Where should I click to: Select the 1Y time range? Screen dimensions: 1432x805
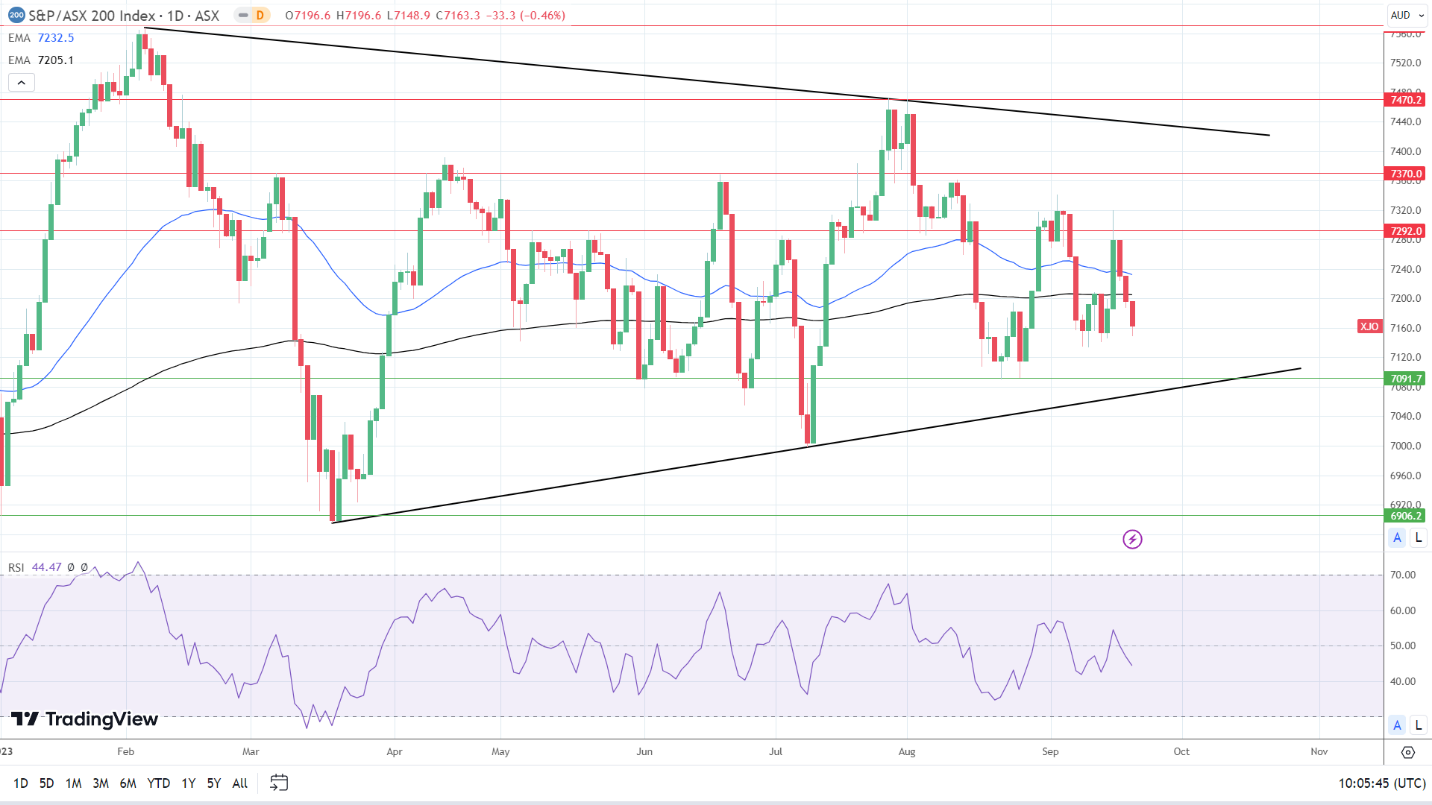click(188, 783)
